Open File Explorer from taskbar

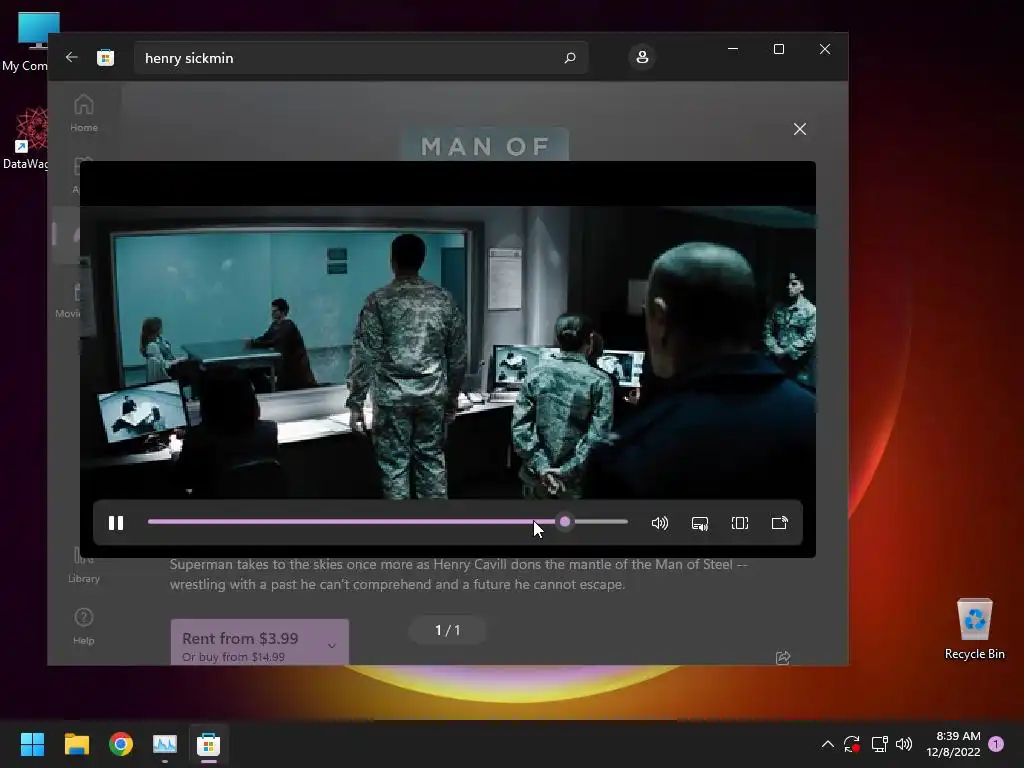coord(76,744)
